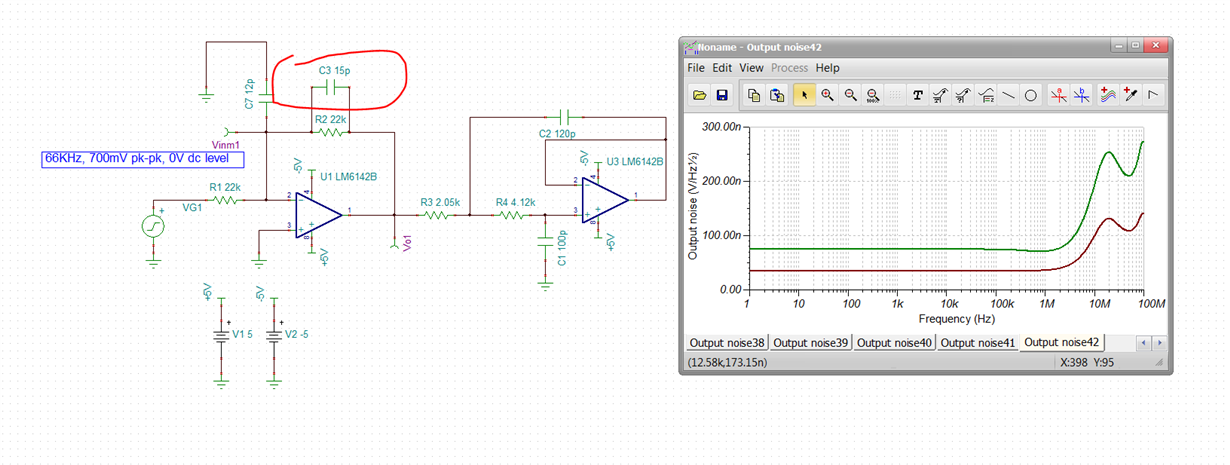This screenshot has height=465, width=1230.
Task: Click the last toolbar flag icon
Action: tap(1153, 95)
